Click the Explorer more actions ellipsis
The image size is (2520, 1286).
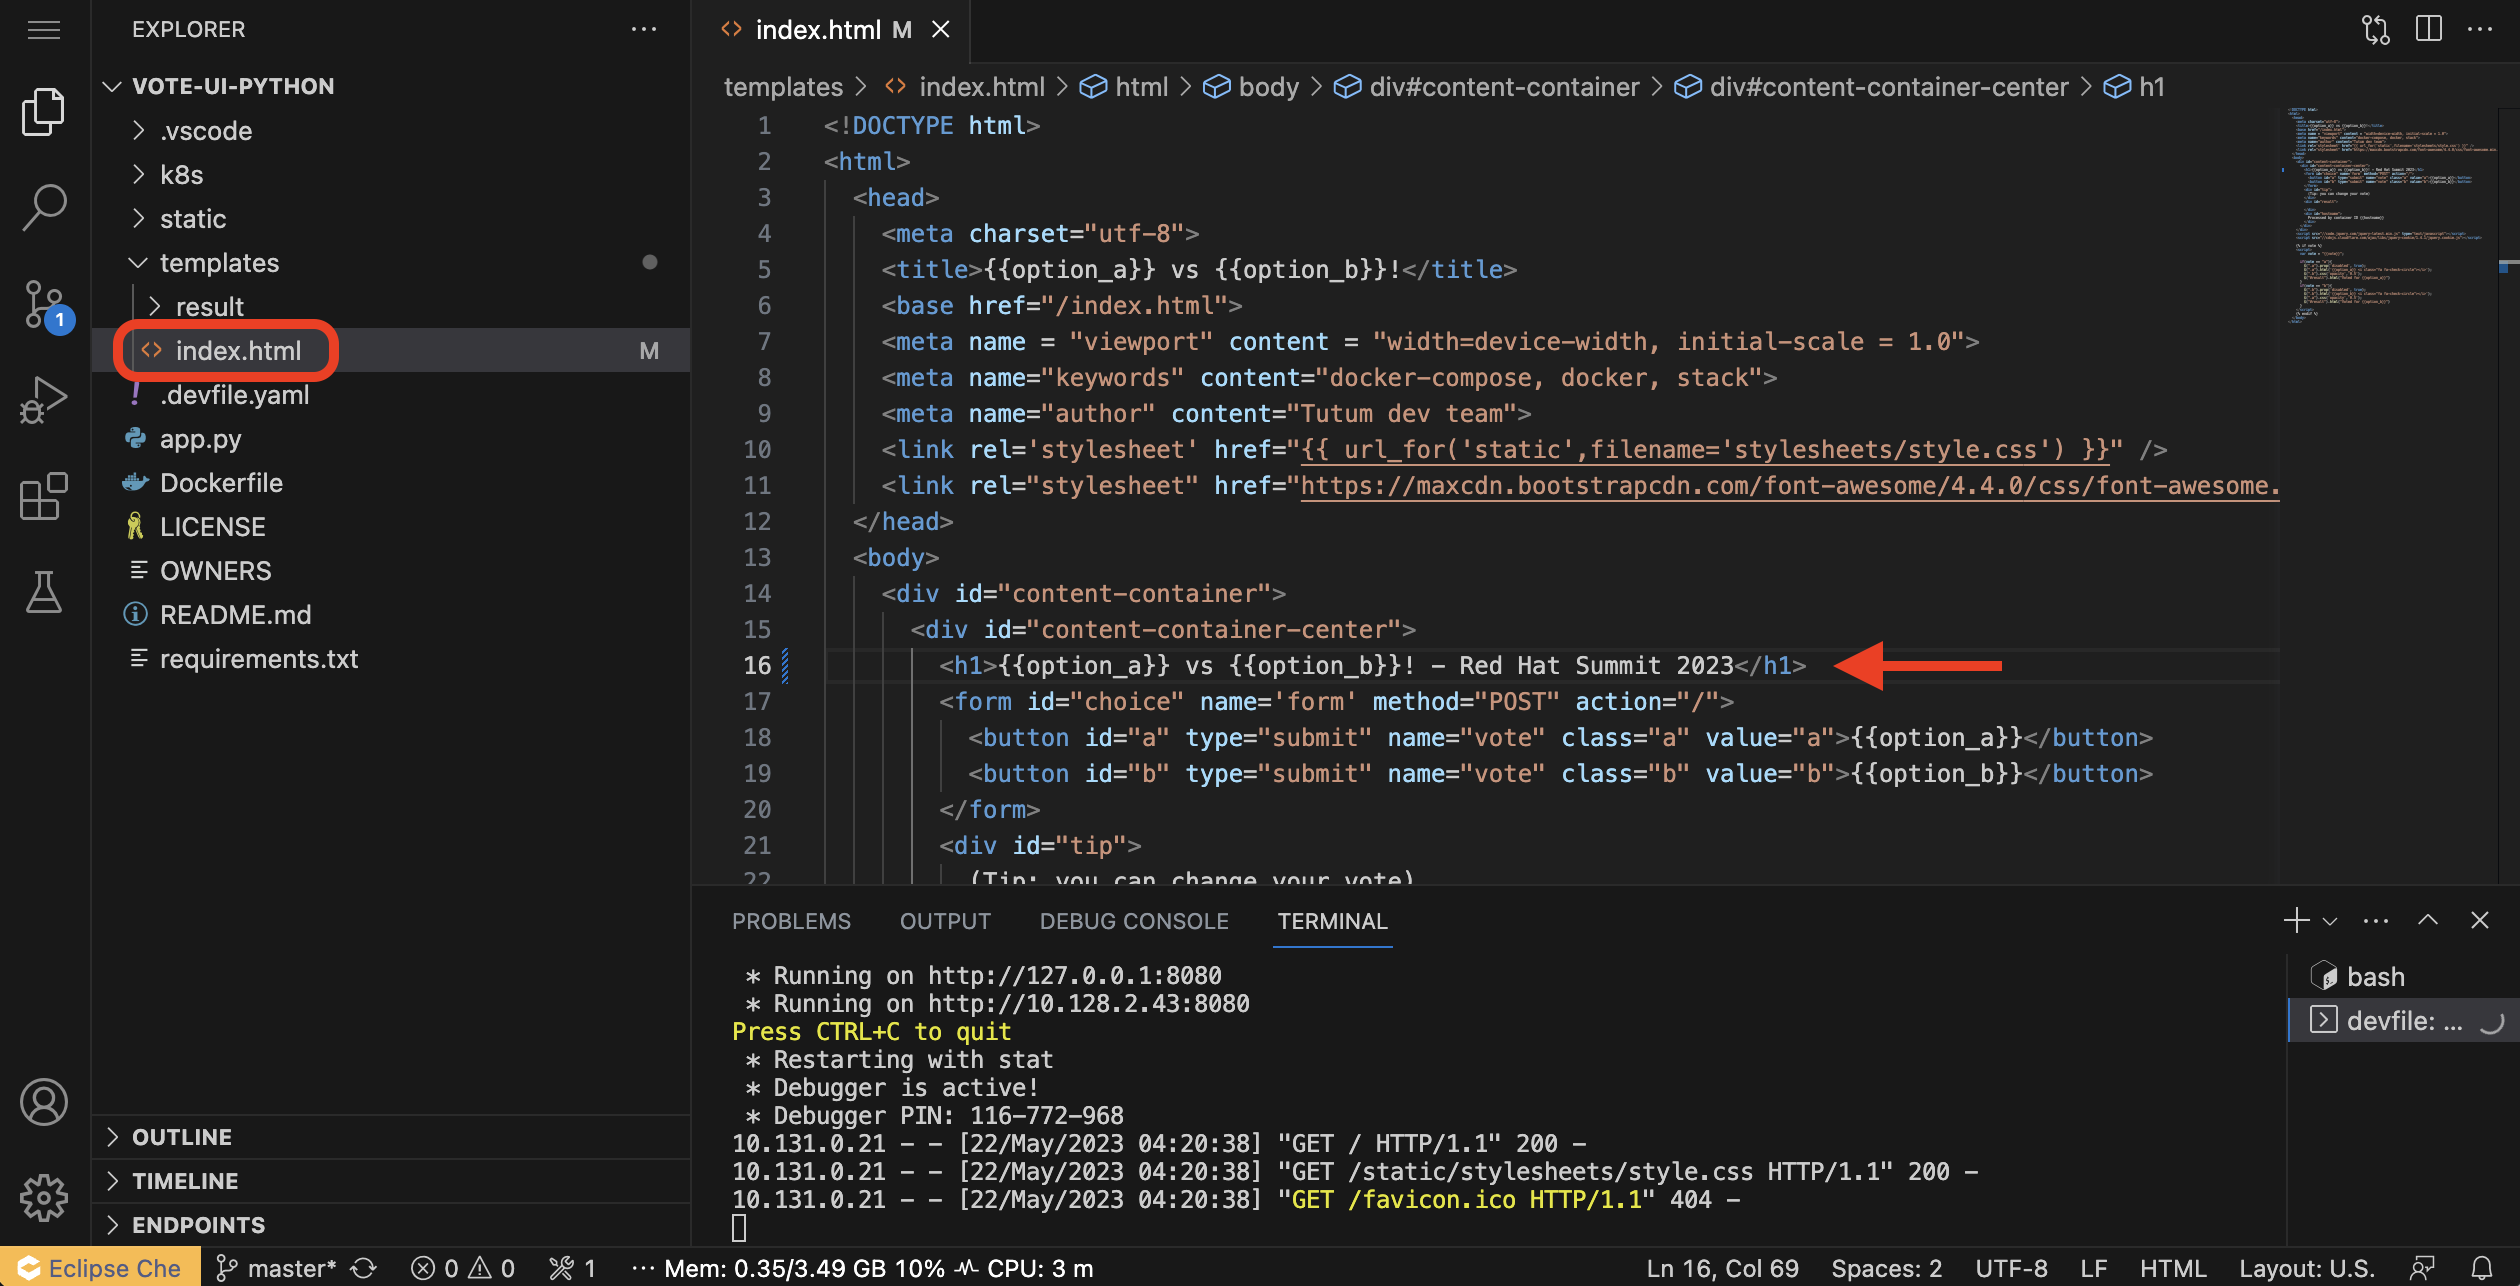click(x=644, y=30)
